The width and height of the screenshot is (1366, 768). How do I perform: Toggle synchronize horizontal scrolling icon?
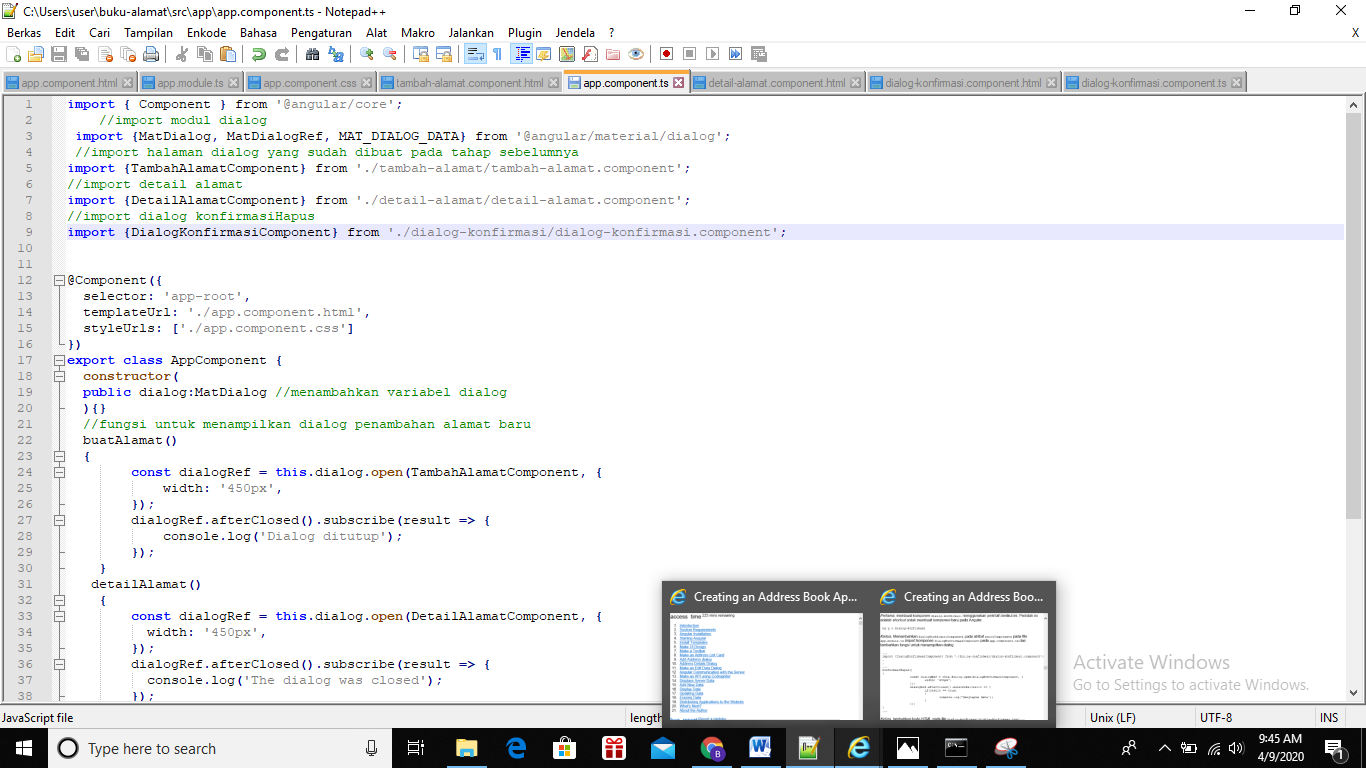[x=444, y=54]
